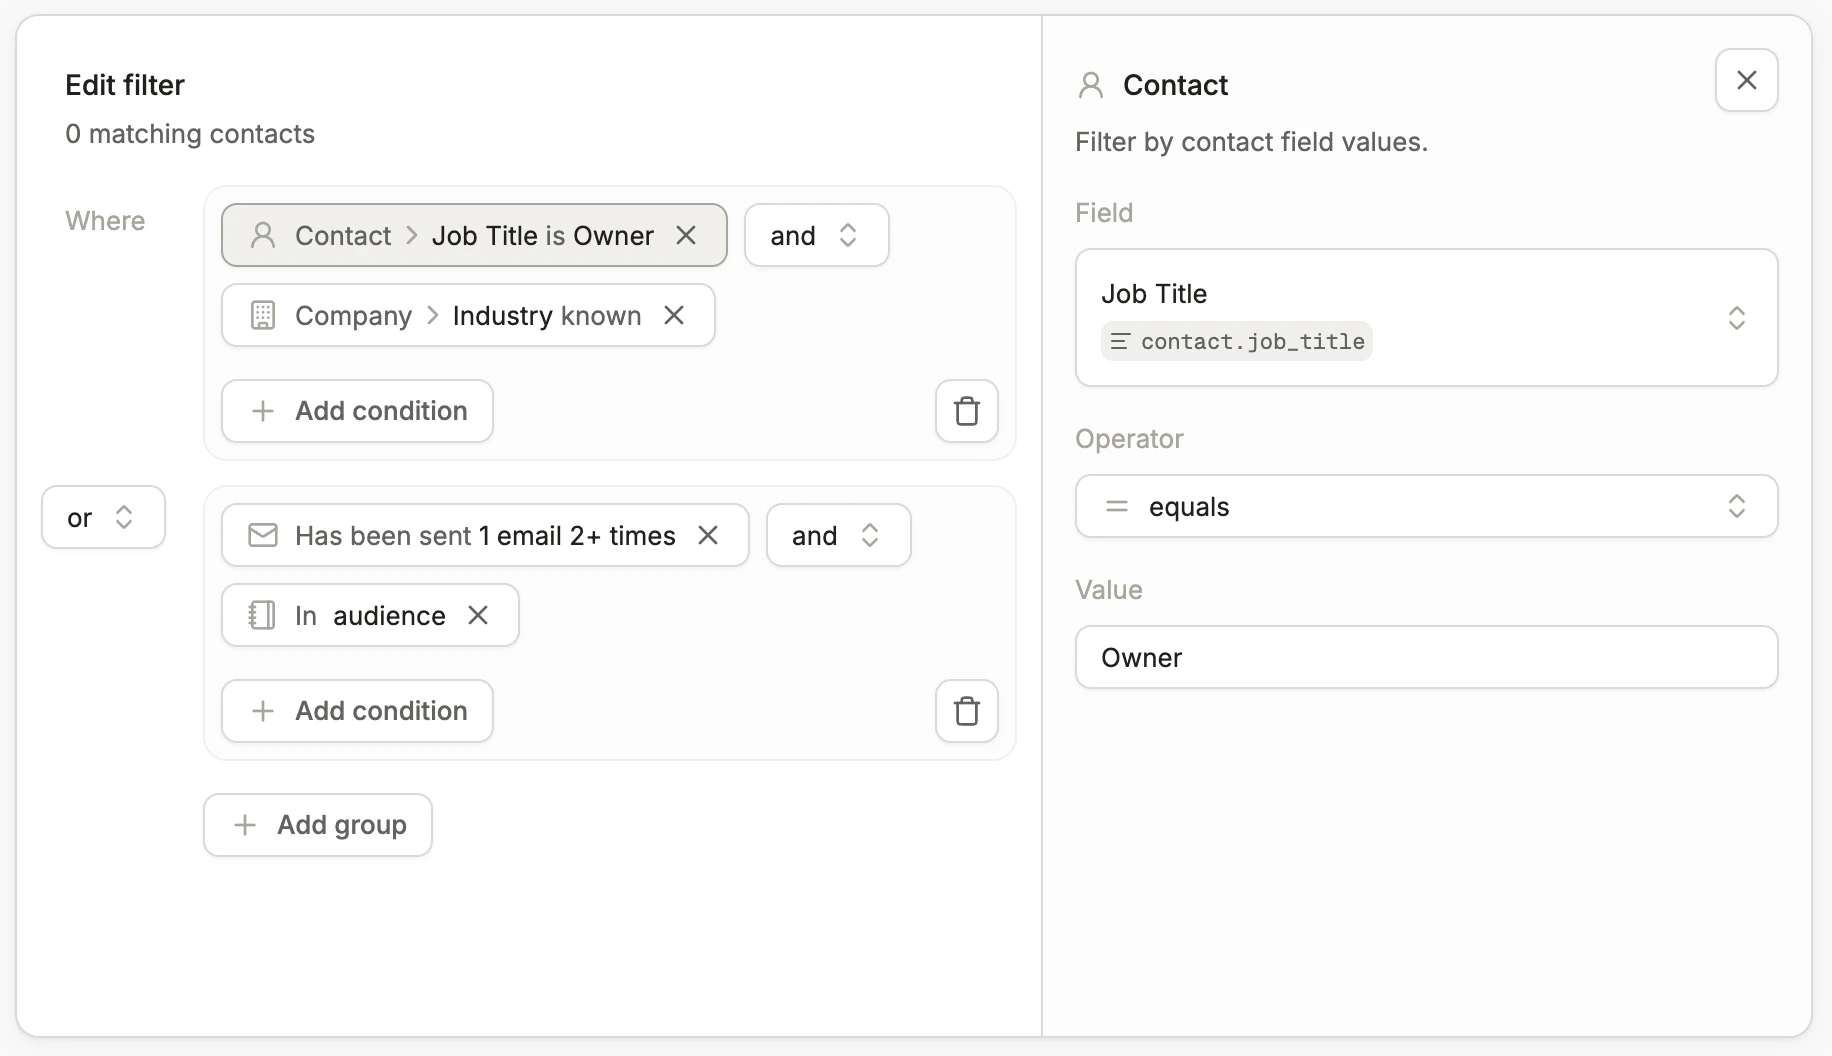
Task: Click the Contact icon beside the panel title
Action: pyautogui.click(x=1089, y=85)
